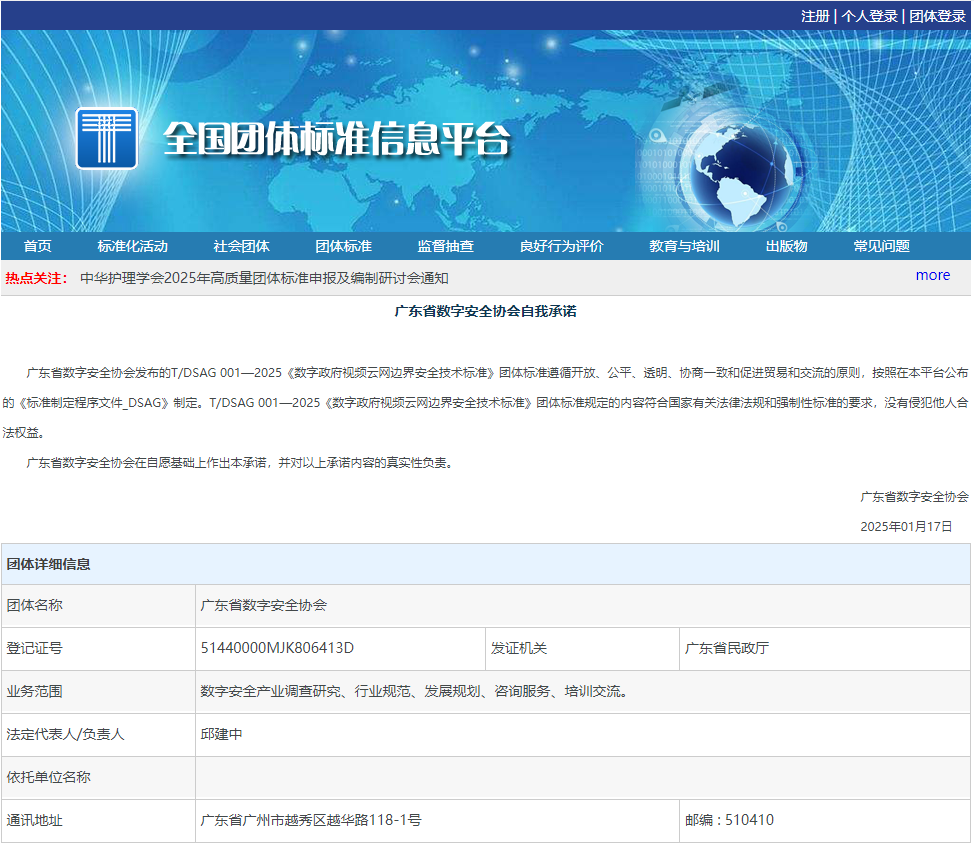This screenshot has width=974, height=848.
Task: Click the 团体详细信息 section header
Action: [x=486, y=564]
